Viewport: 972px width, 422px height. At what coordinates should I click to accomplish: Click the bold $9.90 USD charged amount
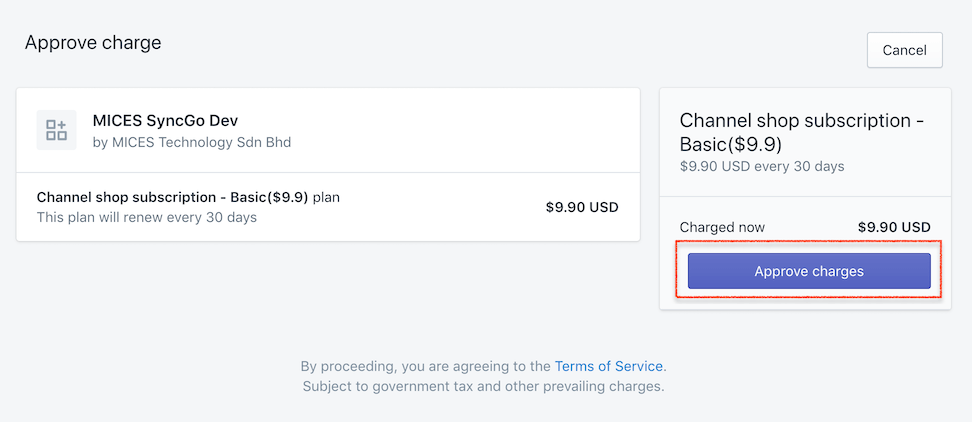[894, 227]
